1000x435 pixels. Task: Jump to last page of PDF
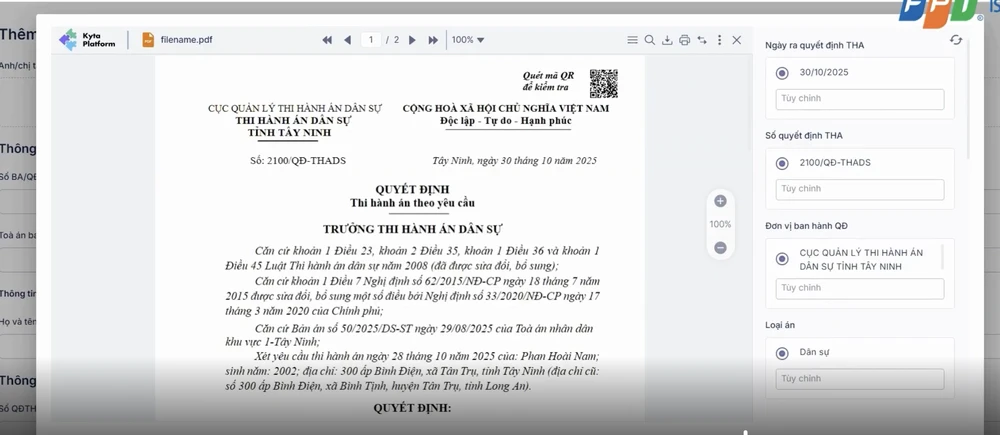point(433,40)
